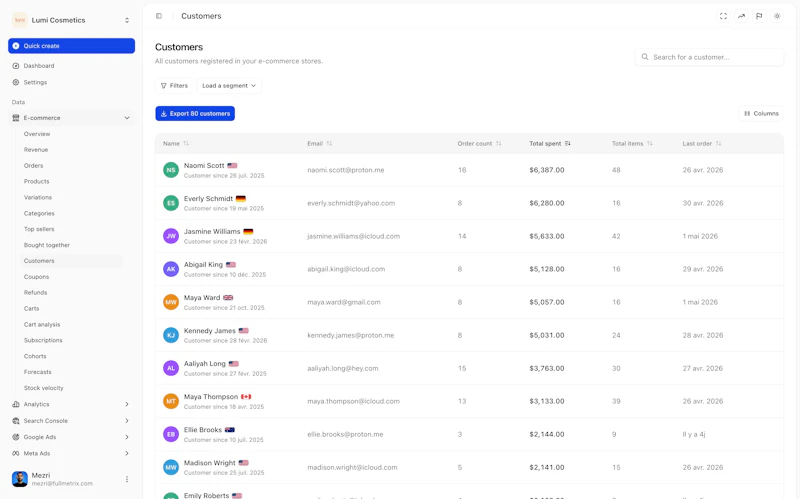Open Carts in sidebar
Image resolution: width=800 pixels, height=499 pixels.
[x=31, y=309]
